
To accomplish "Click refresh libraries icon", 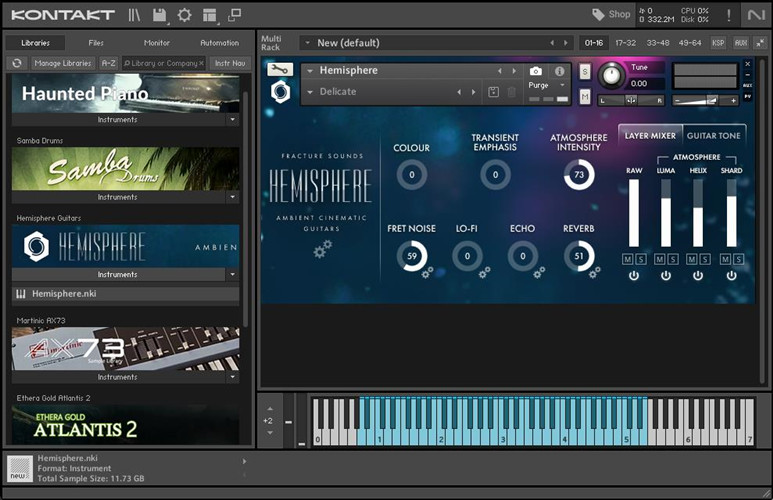I will (16, 63).
